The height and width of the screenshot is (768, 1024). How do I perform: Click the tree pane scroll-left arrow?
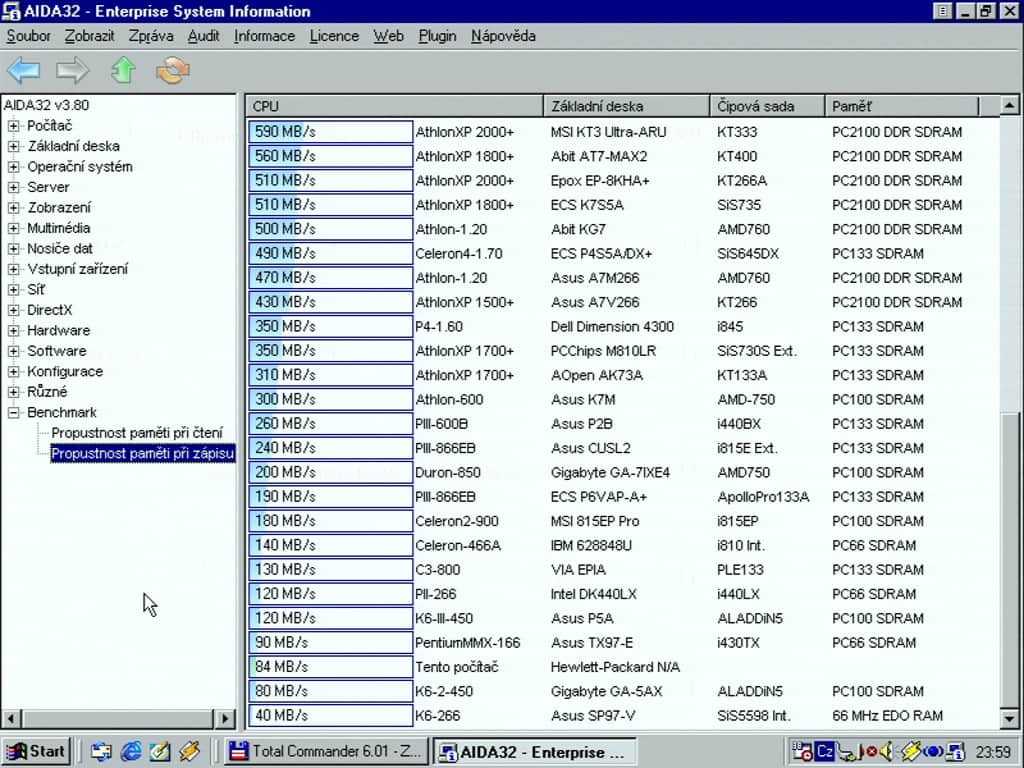10,718
